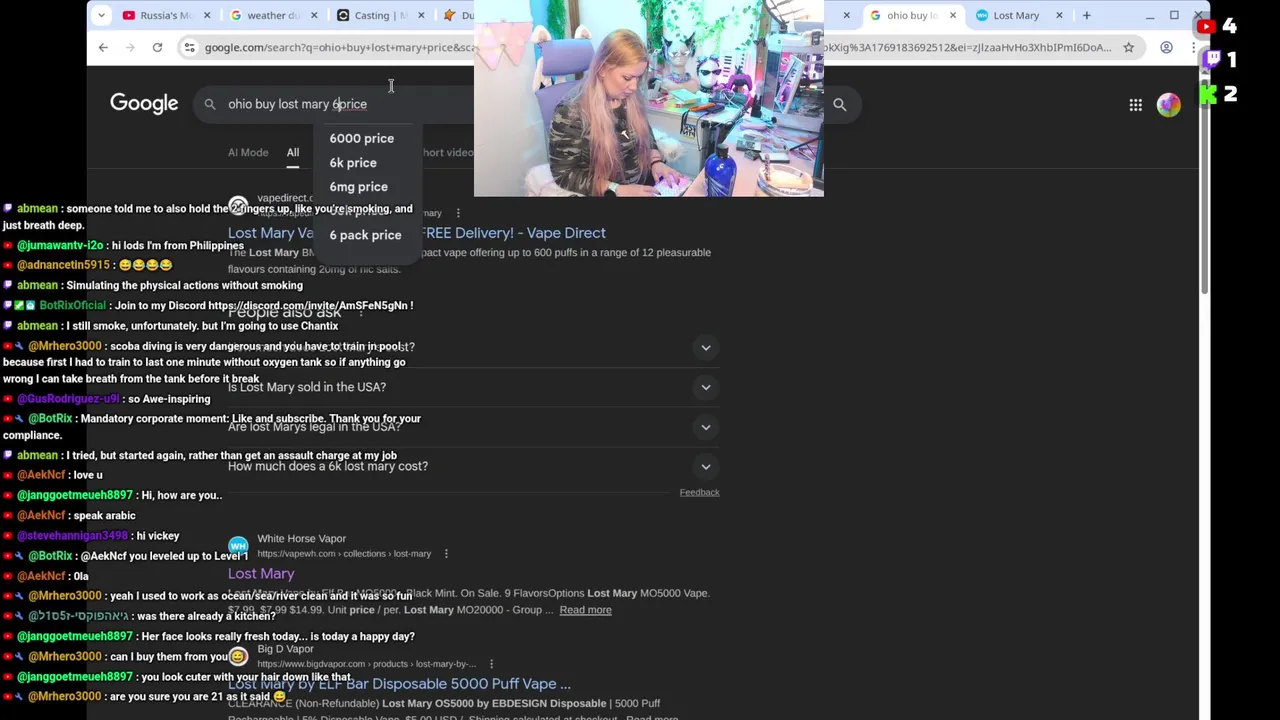Image resolution: width=1280 pixels, height=720 pixels.
Task: Click the Feedback link
Action: (699, 492)
